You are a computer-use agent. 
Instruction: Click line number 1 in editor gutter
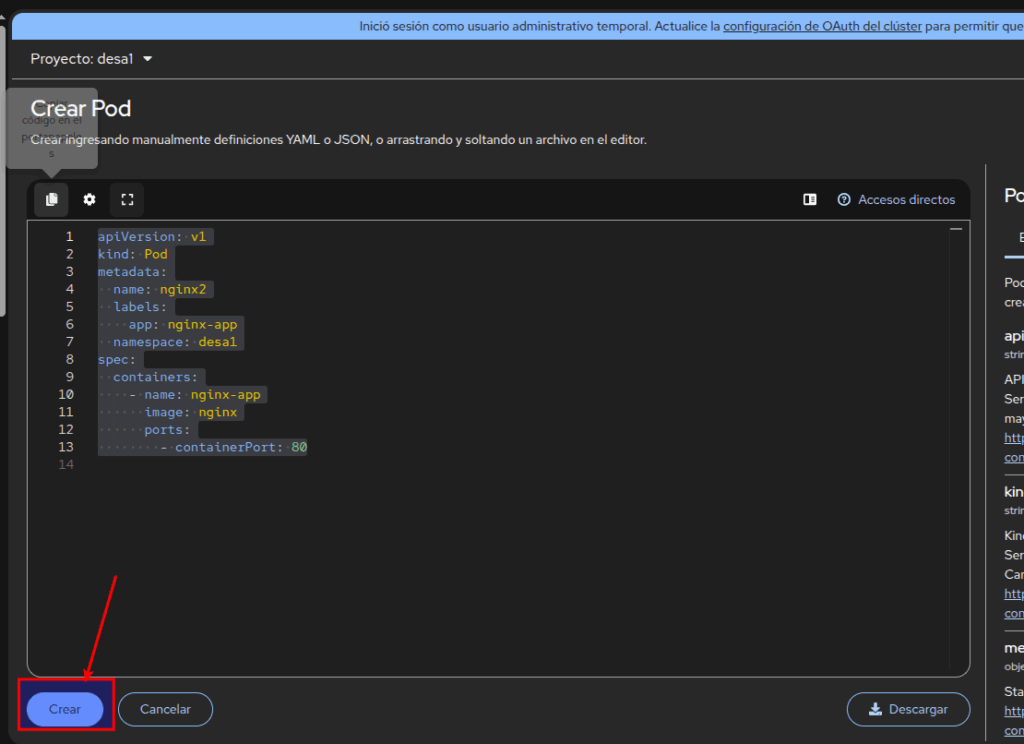pyautogui.click(x=69, y=237)
